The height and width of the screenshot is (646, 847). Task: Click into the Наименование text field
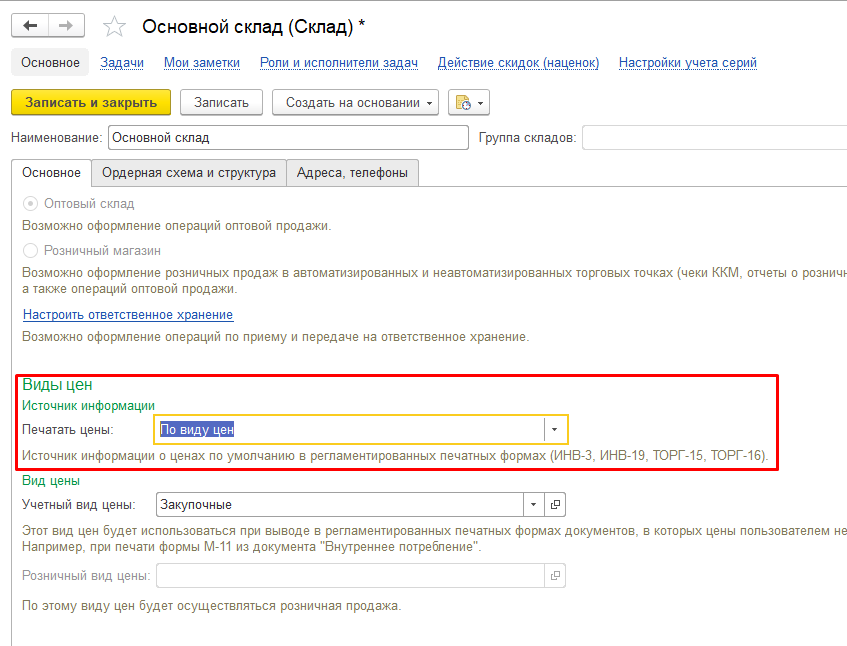click(x=287, y=137)
